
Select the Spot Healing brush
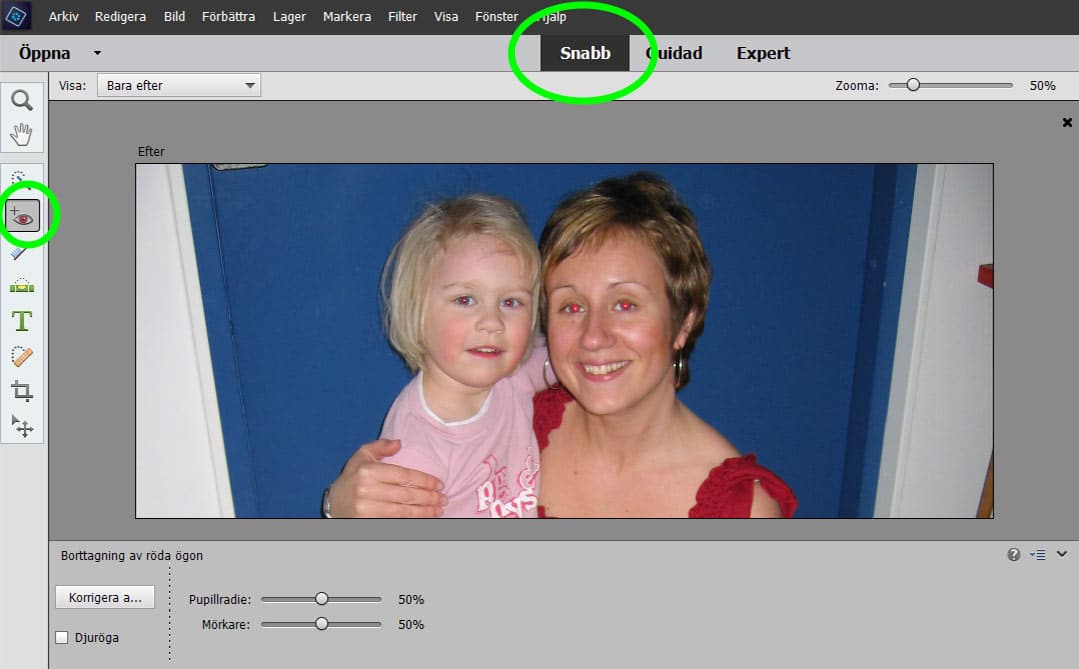[21, 355]
